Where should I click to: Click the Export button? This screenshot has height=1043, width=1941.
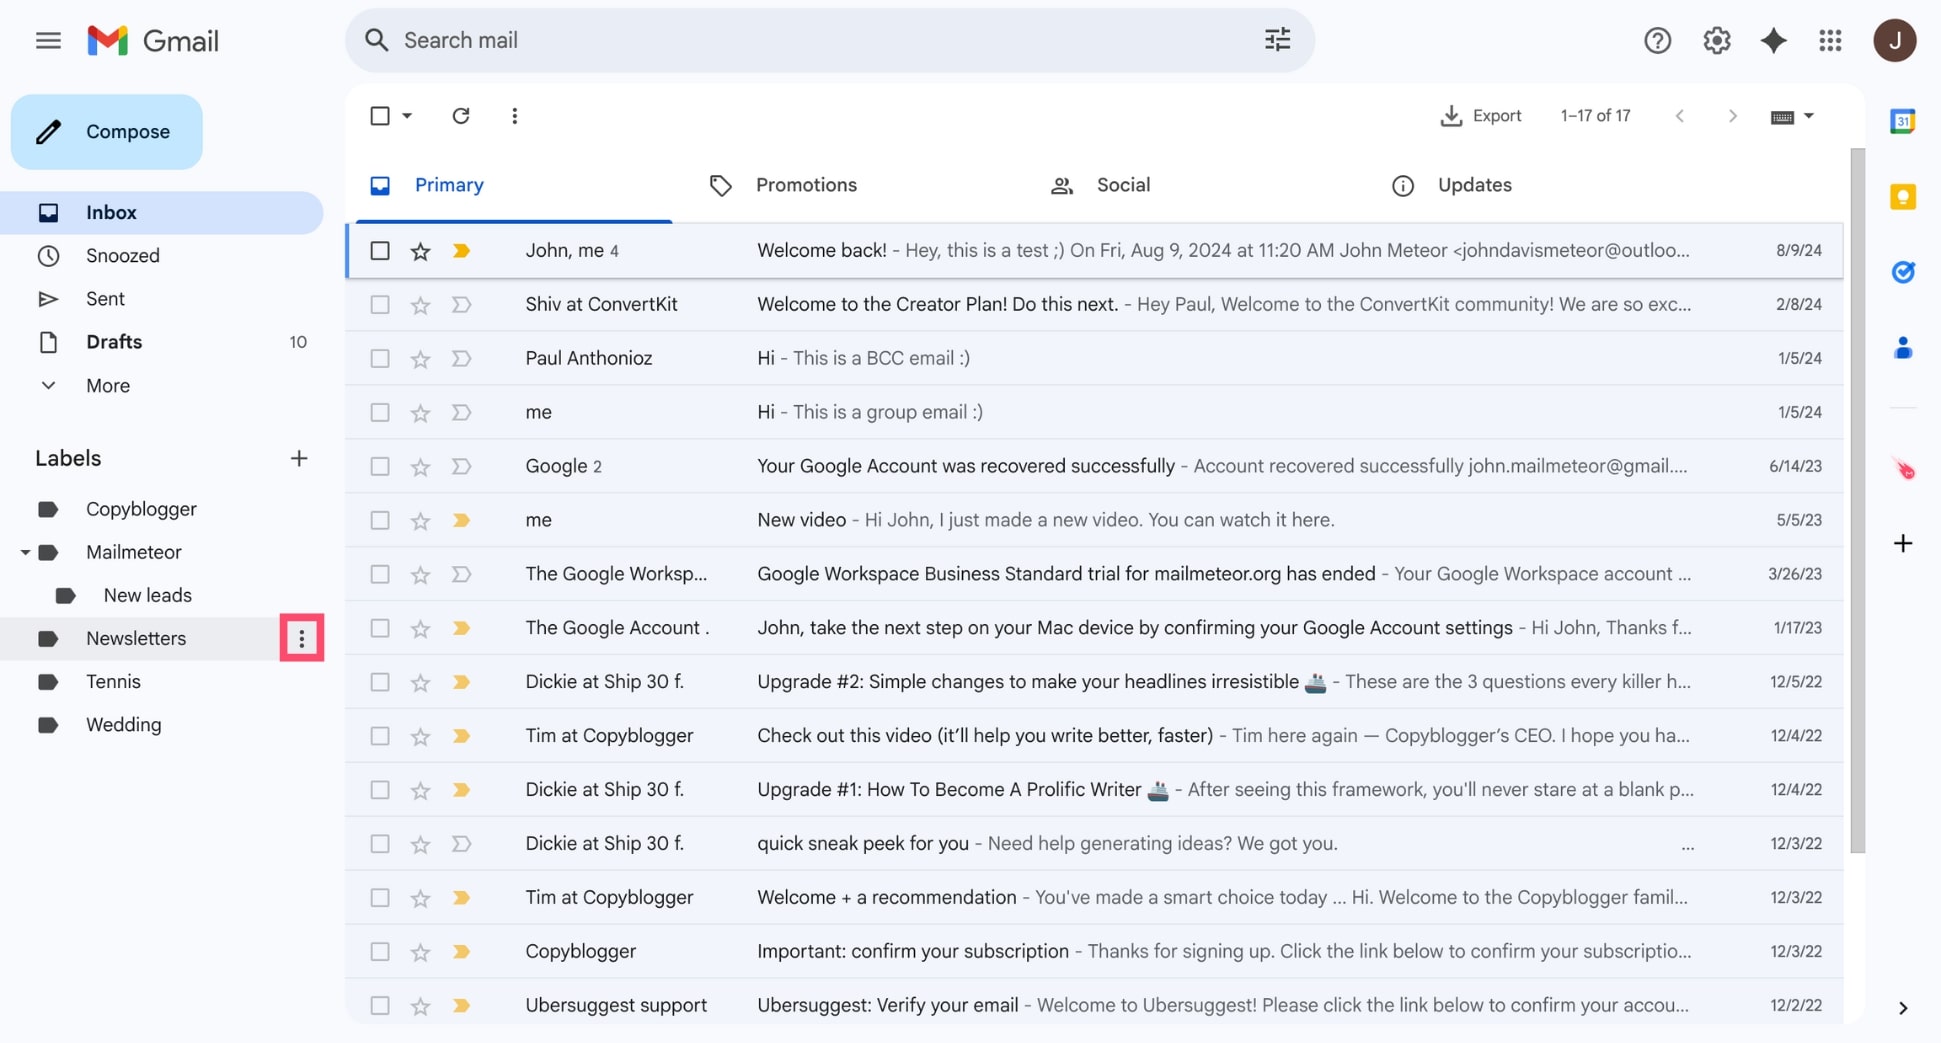(1480, 116)
